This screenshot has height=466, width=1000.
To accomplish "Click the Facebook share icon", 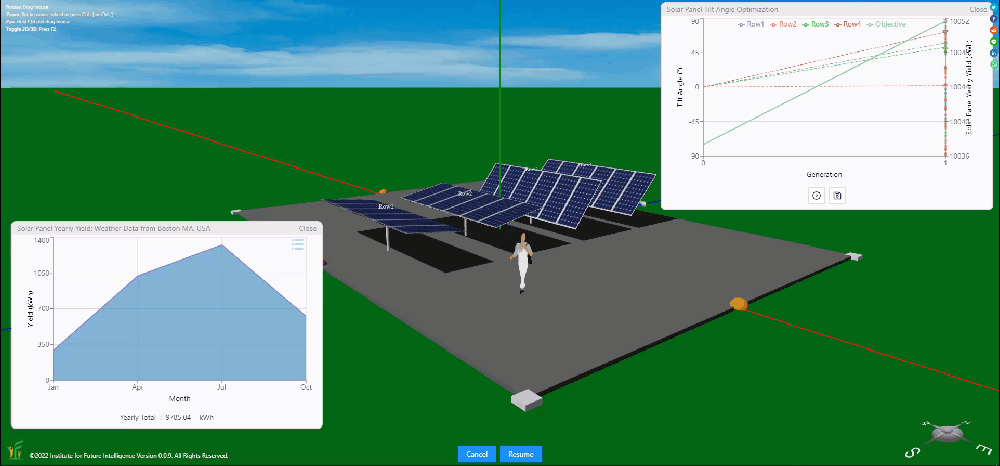I will click(x=994, y=19).
